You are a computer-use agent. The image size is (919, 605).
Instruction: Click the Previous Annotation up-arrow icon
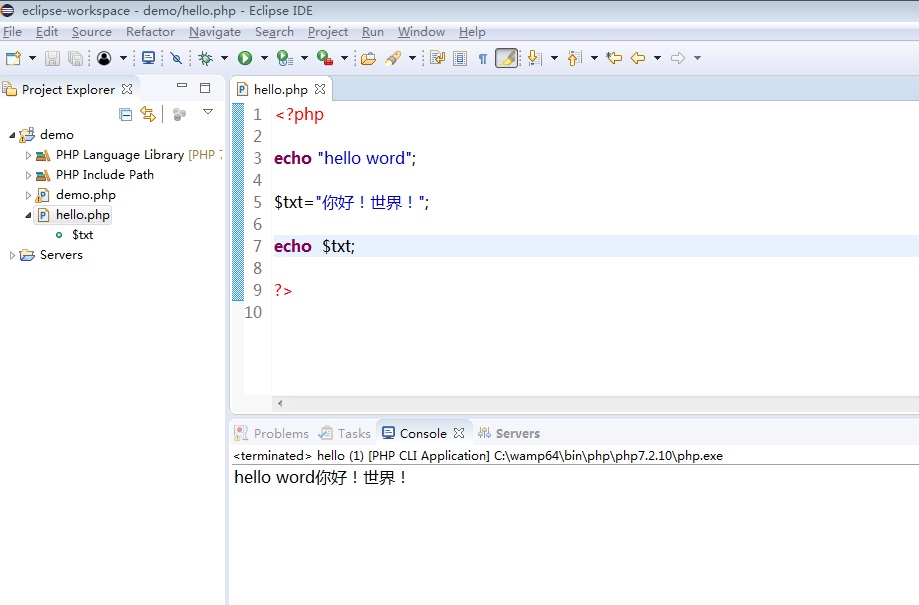(574, 58)
